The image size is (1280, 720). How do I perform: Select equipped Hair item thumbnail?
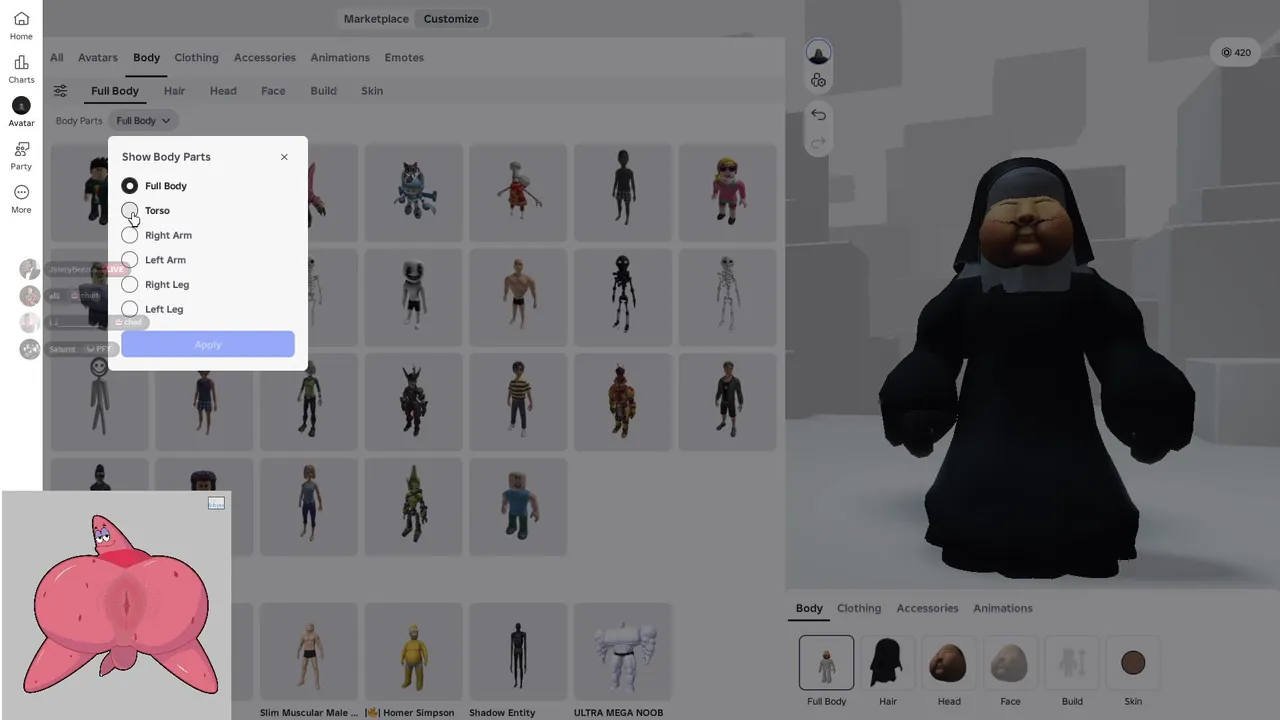click(x=888, y=662)
